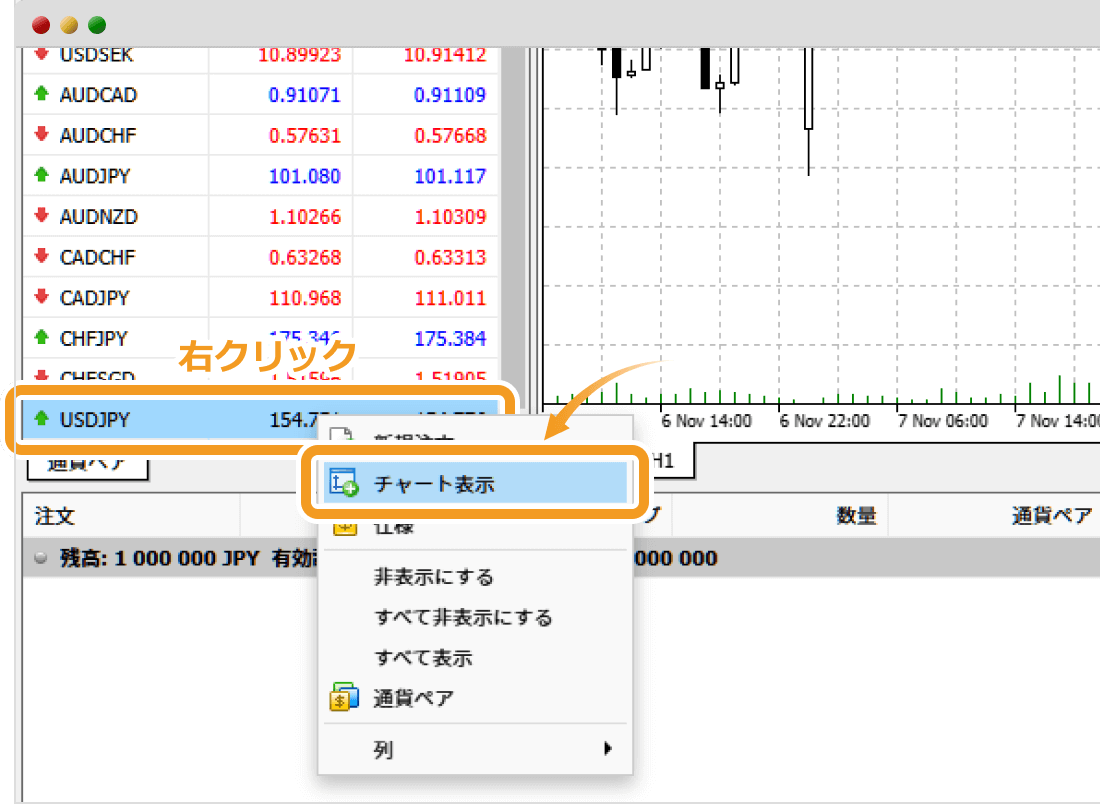Select the USDJPY row in Market Watch
1100x804 pixels.
click(x=260, y=420)
